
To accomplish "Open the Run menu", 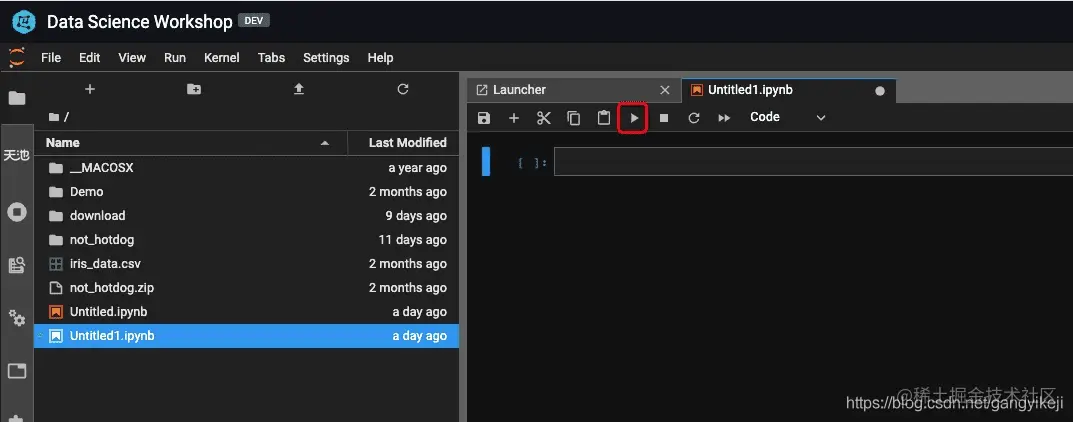I will (175, 57).
